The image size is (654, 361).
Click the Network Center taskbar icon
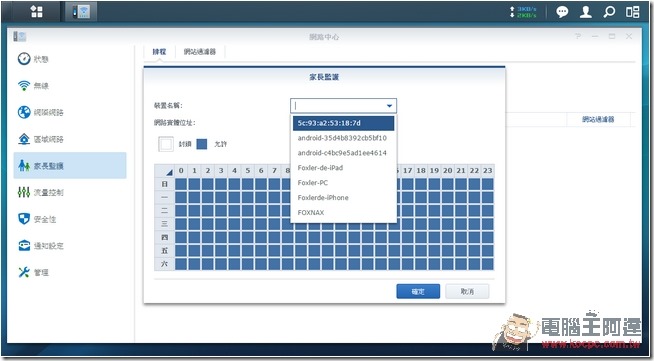click(x=81, y=11)
